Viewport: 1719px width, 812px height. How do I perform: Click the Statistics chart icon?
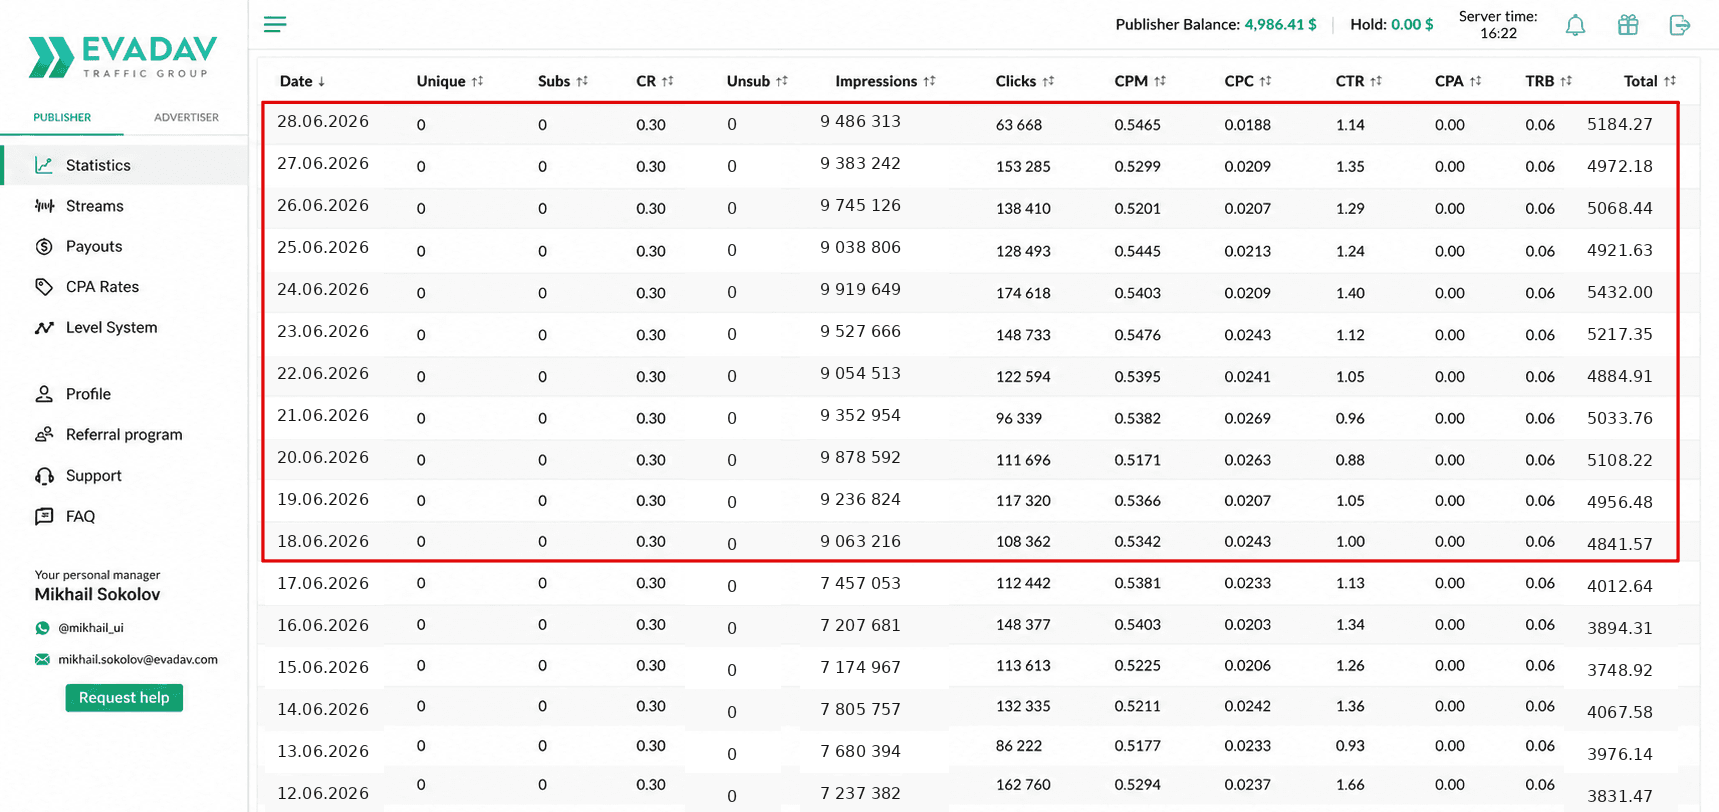pyautogui.click(x=44, y=165)
